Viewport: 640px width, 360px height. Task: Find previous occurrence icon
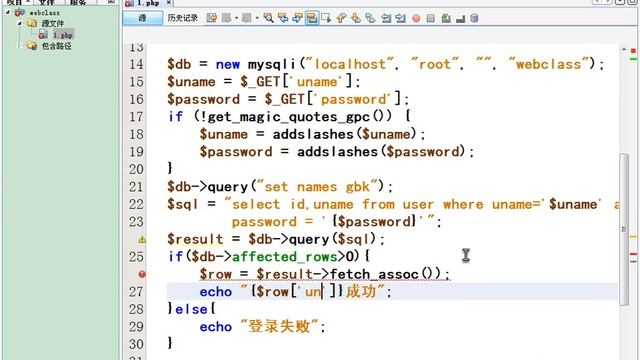click(x=282, y=18)
